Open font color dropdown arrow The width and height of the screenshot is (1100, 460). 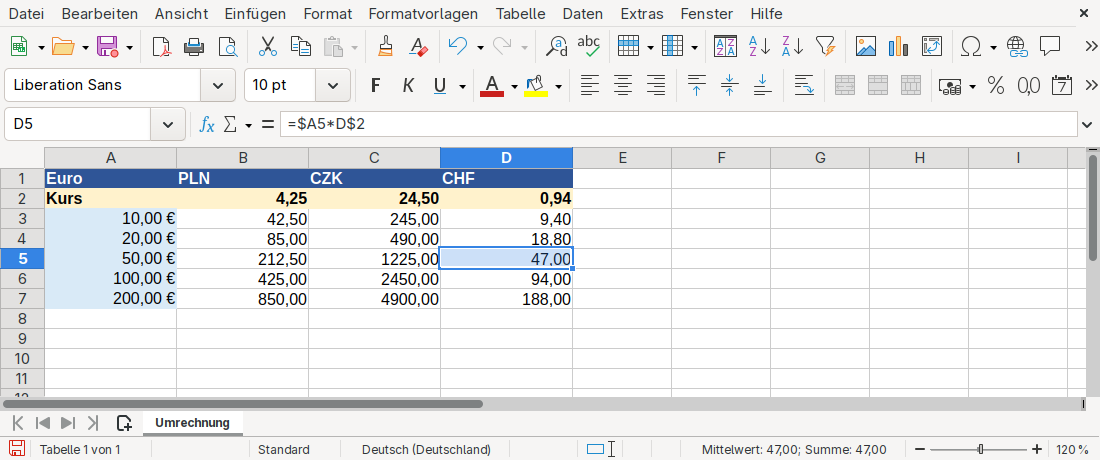[514, 86]
